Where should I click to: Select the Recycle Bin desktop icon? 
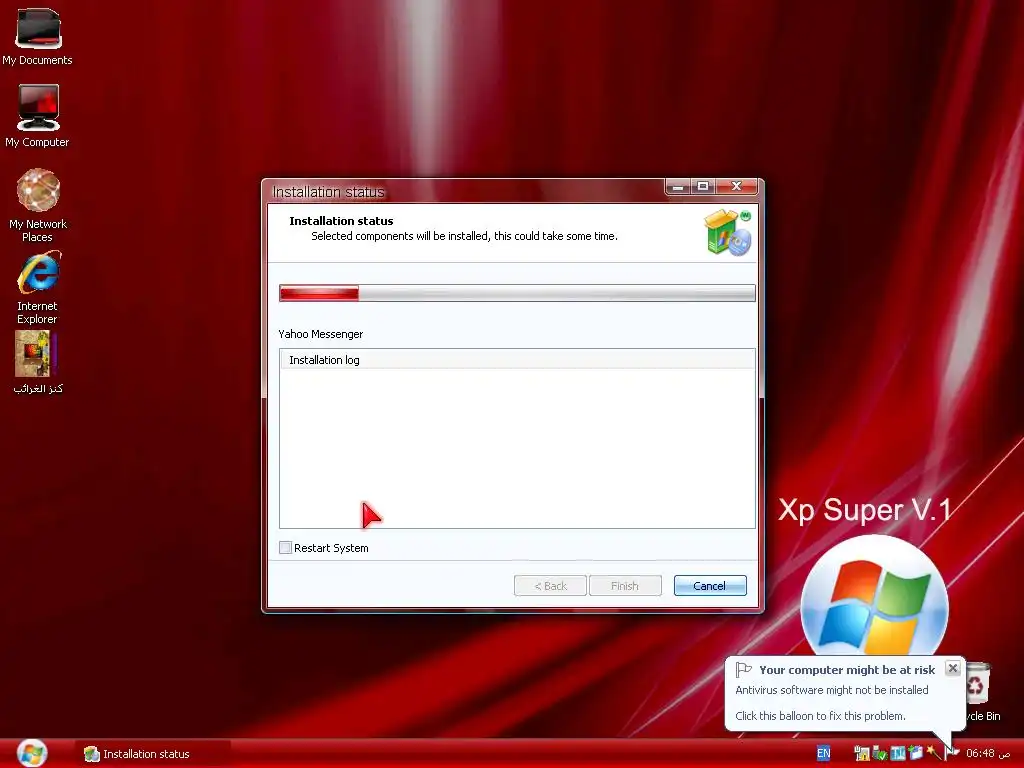(x=978, y=692)
